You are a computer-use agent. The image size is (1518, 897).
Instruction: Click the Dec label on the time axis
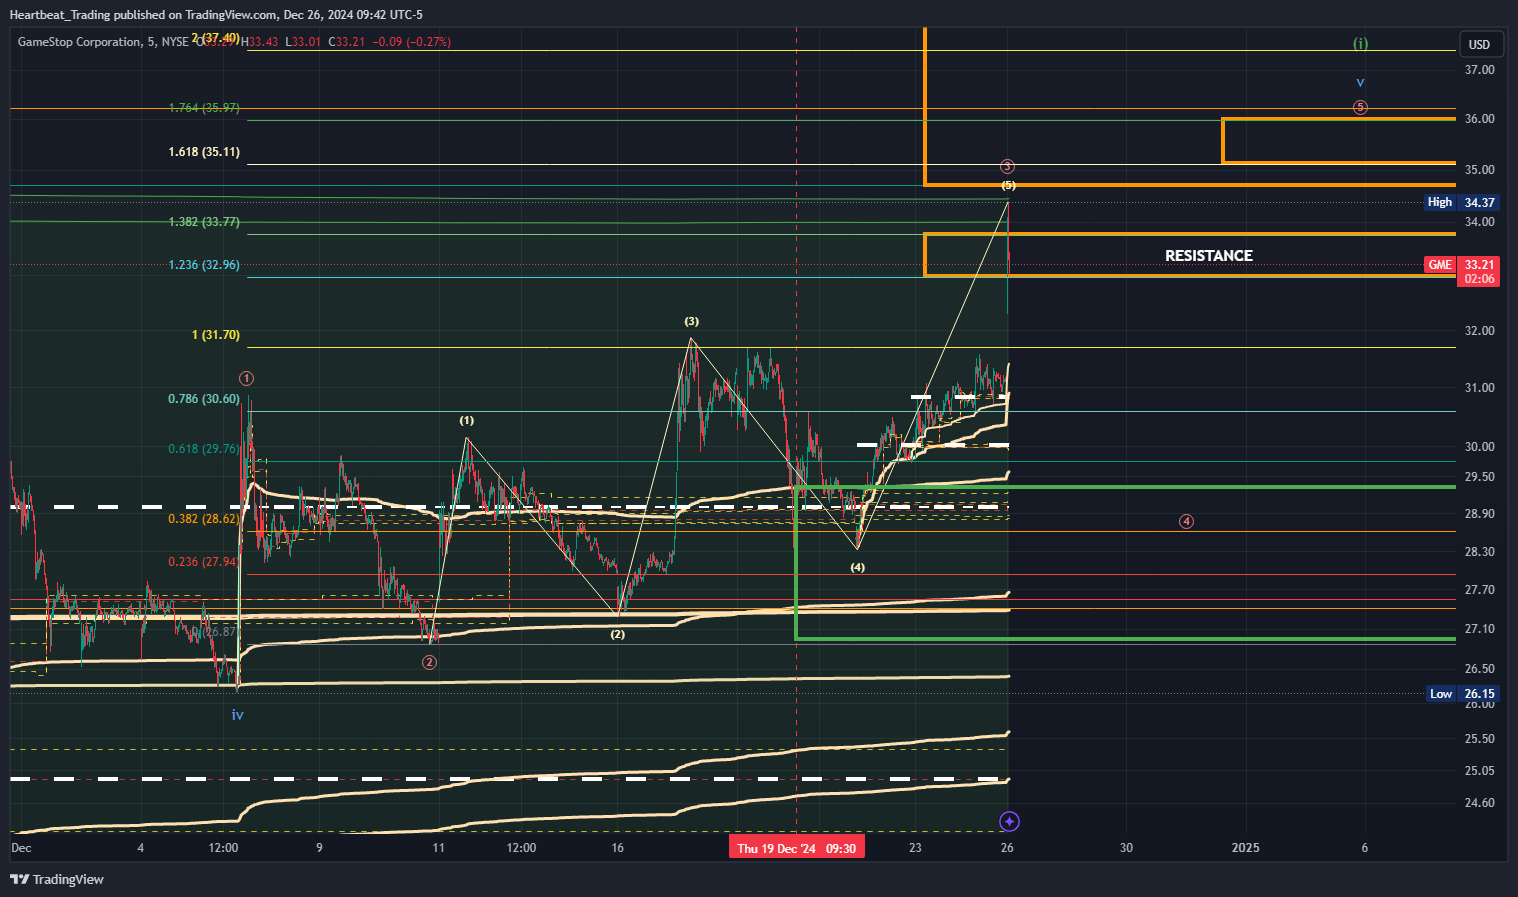tap(21, 848)
